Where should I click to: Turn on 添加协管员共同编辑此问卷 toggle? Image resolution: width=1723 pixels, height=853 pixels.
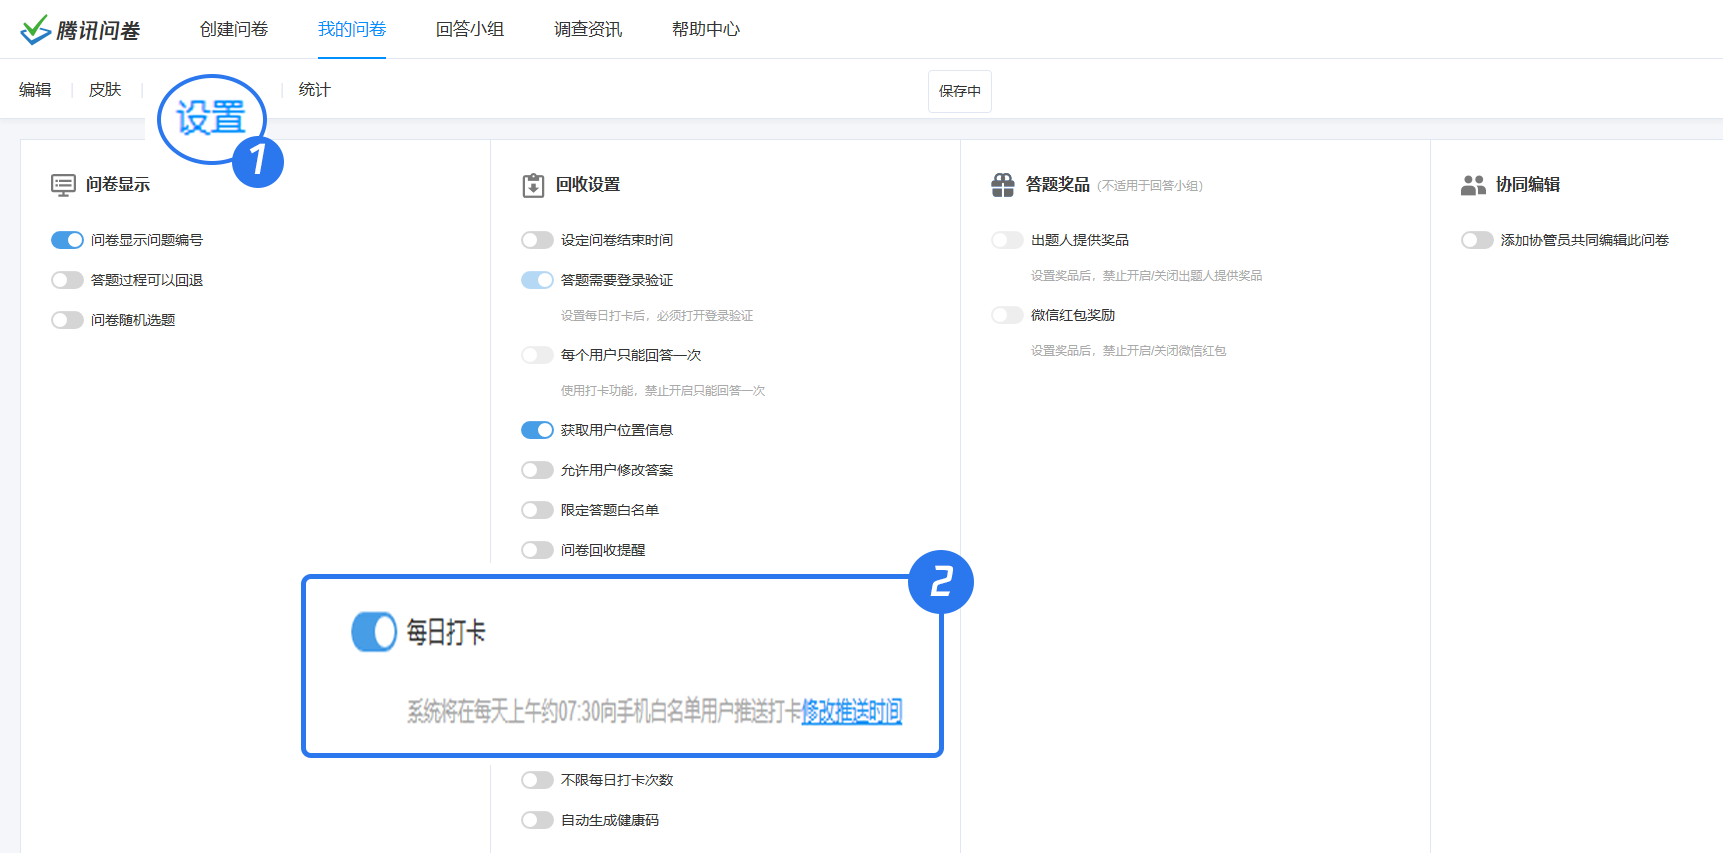click(1477, 240)
